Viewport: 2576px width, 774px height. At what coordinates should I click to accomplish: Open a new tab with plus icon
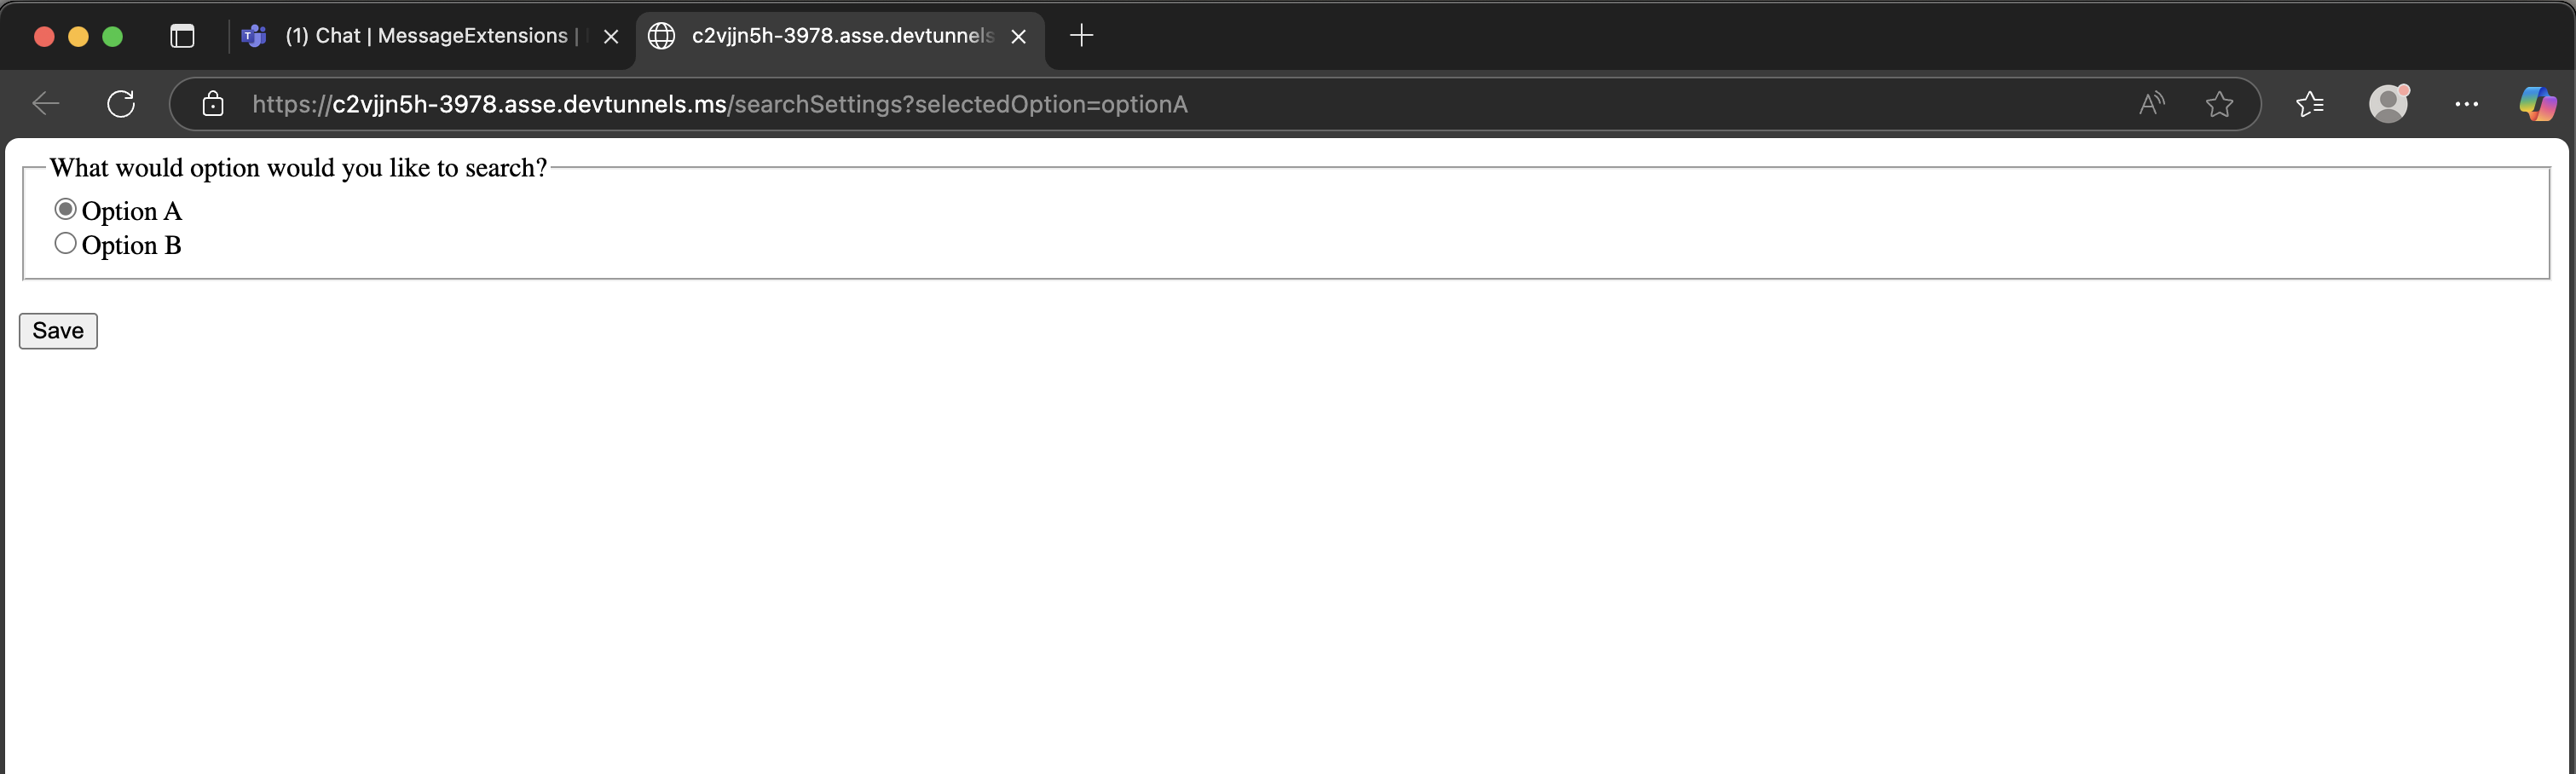click(1081, 36)
